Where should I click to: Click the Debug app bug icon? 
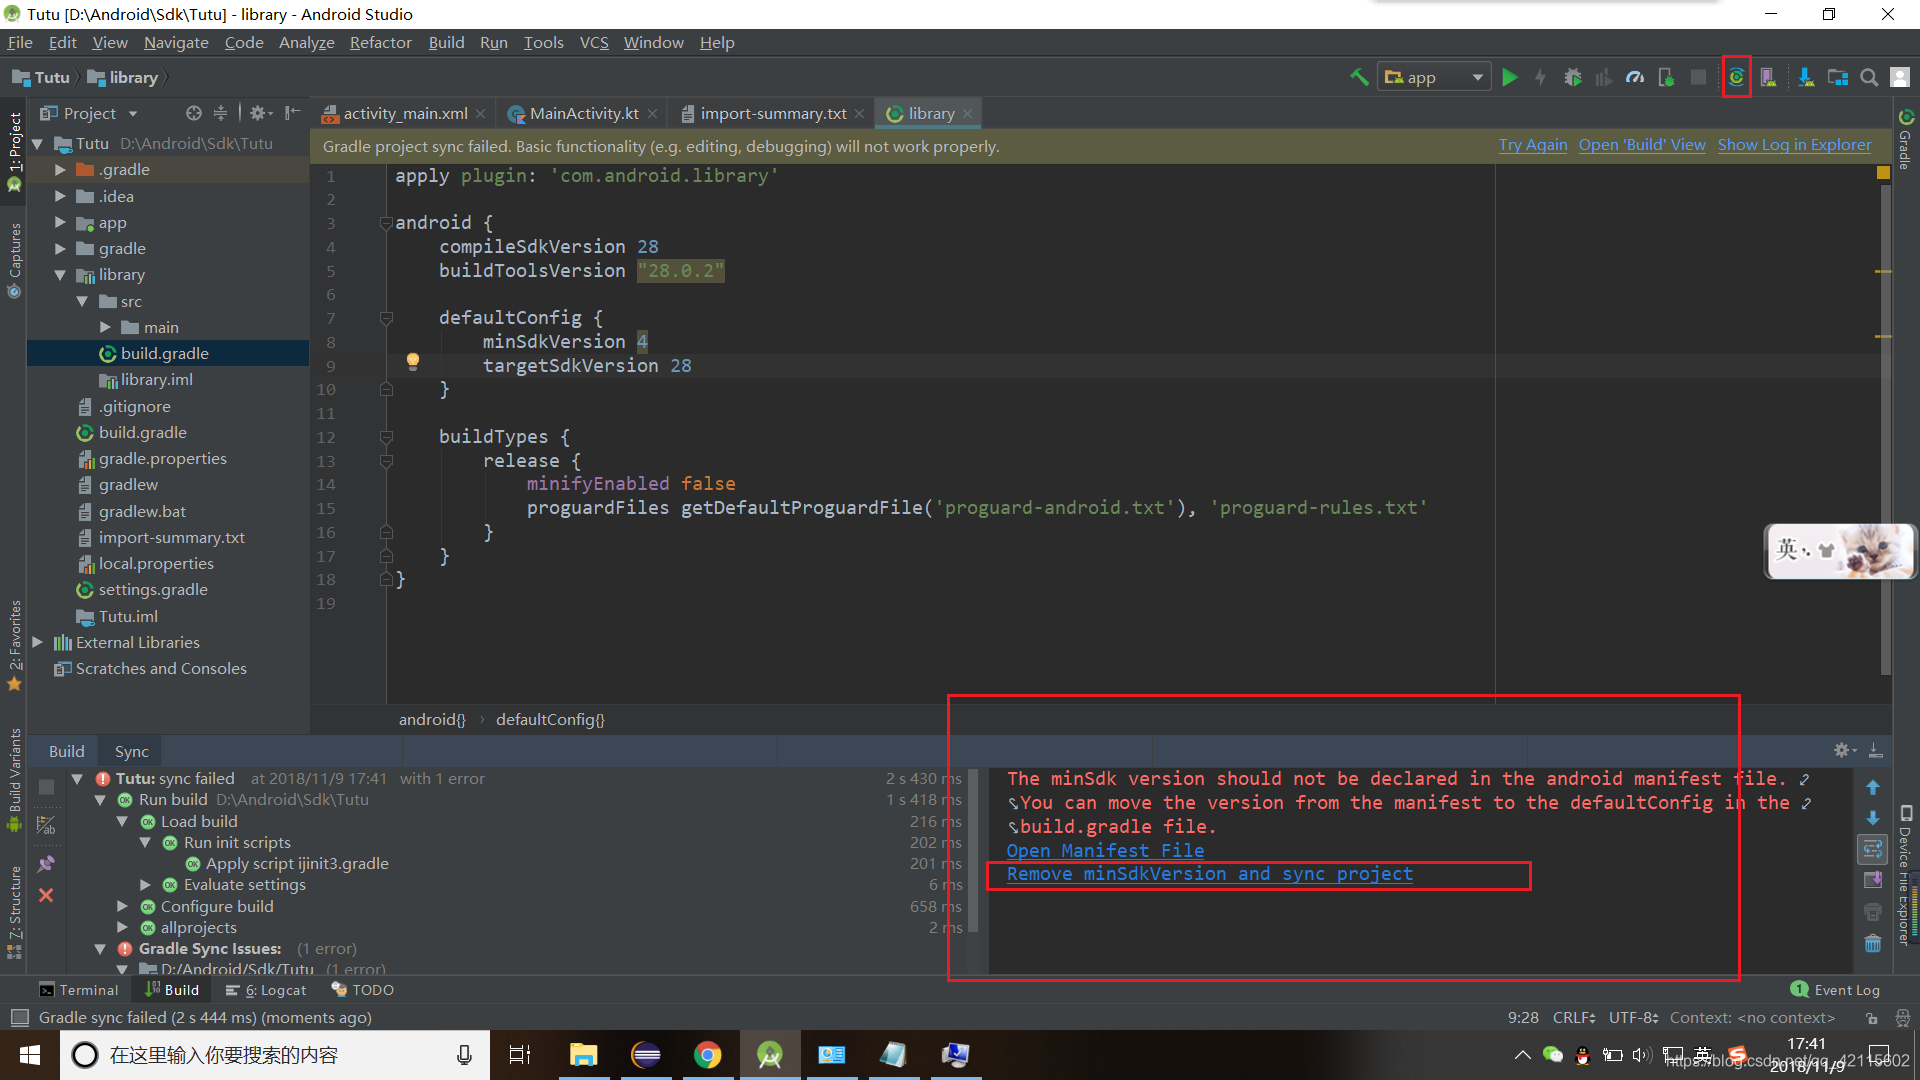[1573, 77]
